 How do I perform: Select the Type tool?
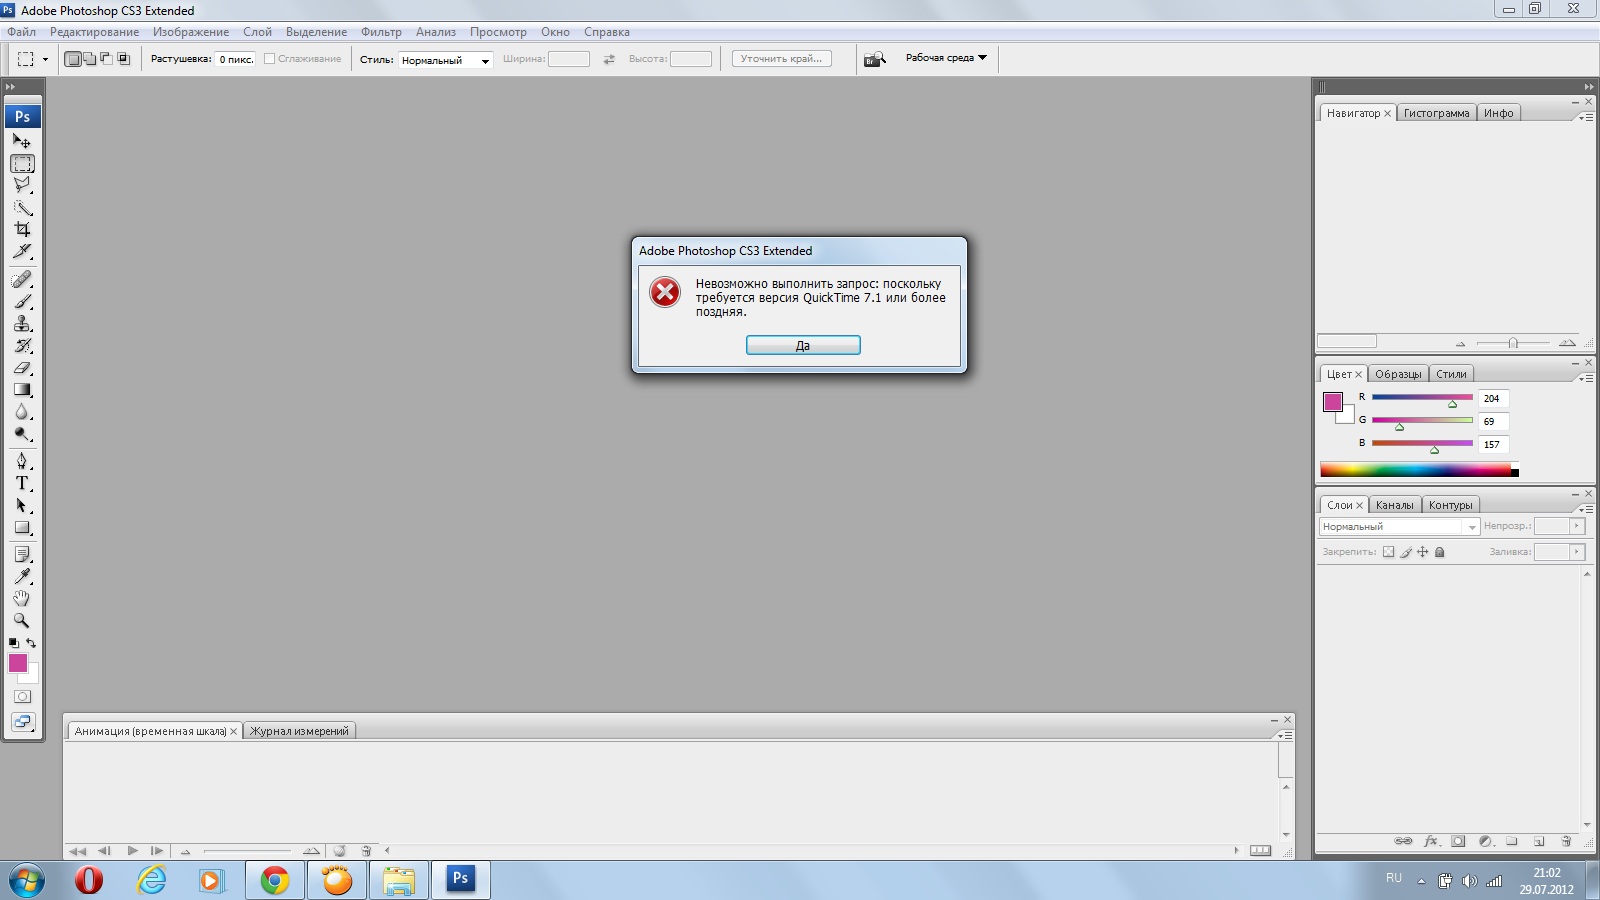tap(22, 483)
